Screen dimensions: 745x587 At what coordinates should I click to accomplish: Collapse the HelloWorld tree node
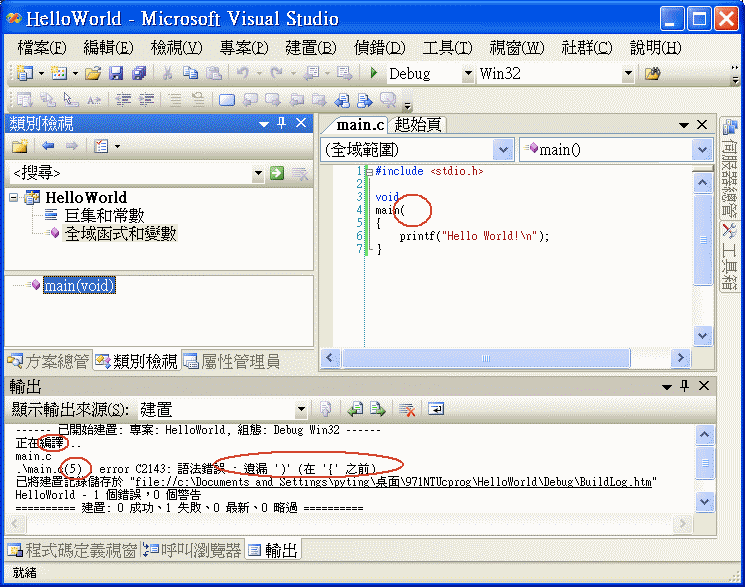click(x=14, y=197)
